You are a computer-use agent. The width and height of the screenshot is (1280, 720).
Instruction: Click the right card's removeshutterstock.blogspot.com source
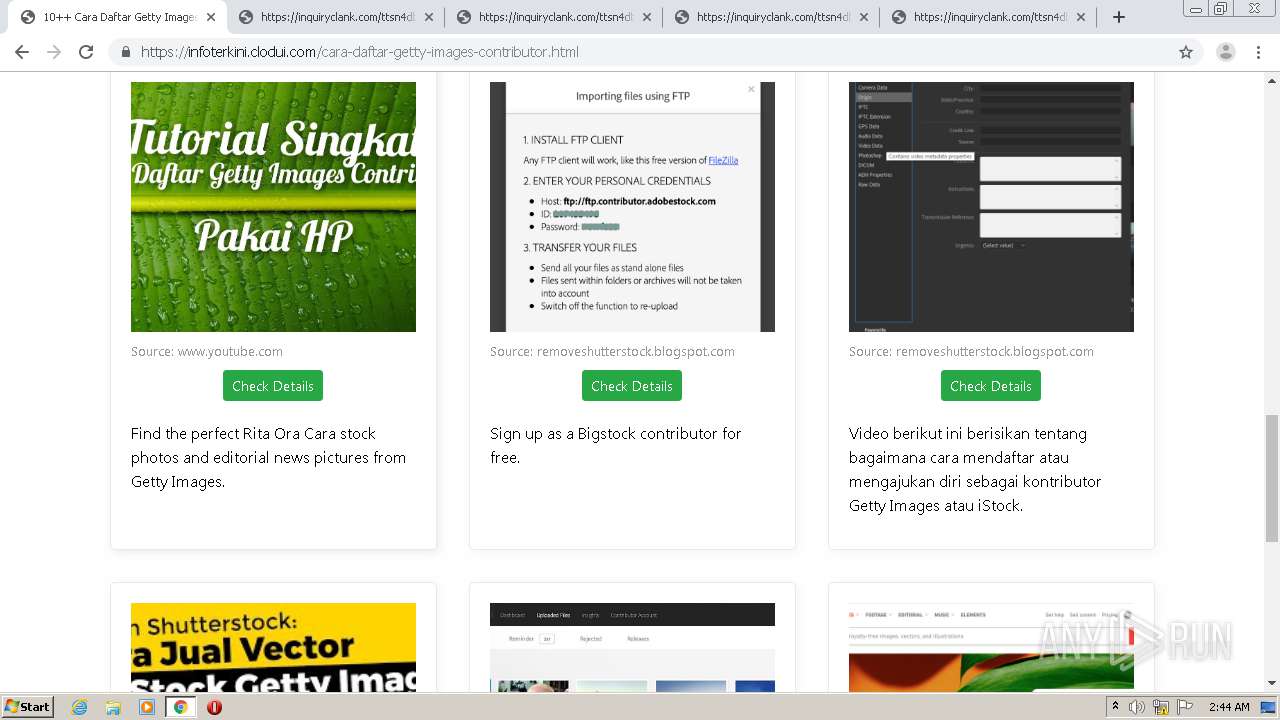971,351
